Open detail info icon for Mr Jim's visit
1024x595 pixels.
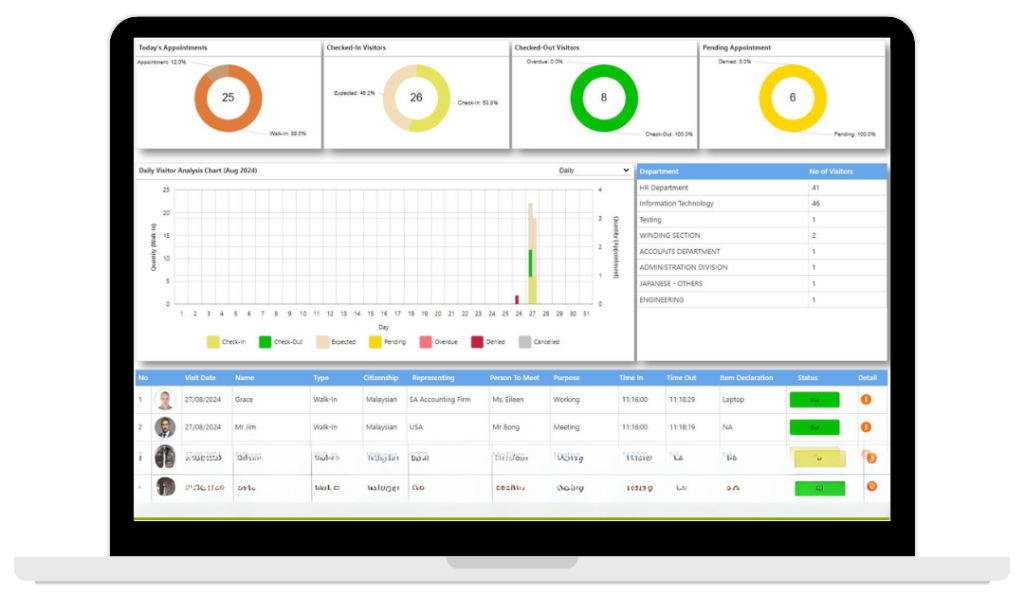[866, 426]
